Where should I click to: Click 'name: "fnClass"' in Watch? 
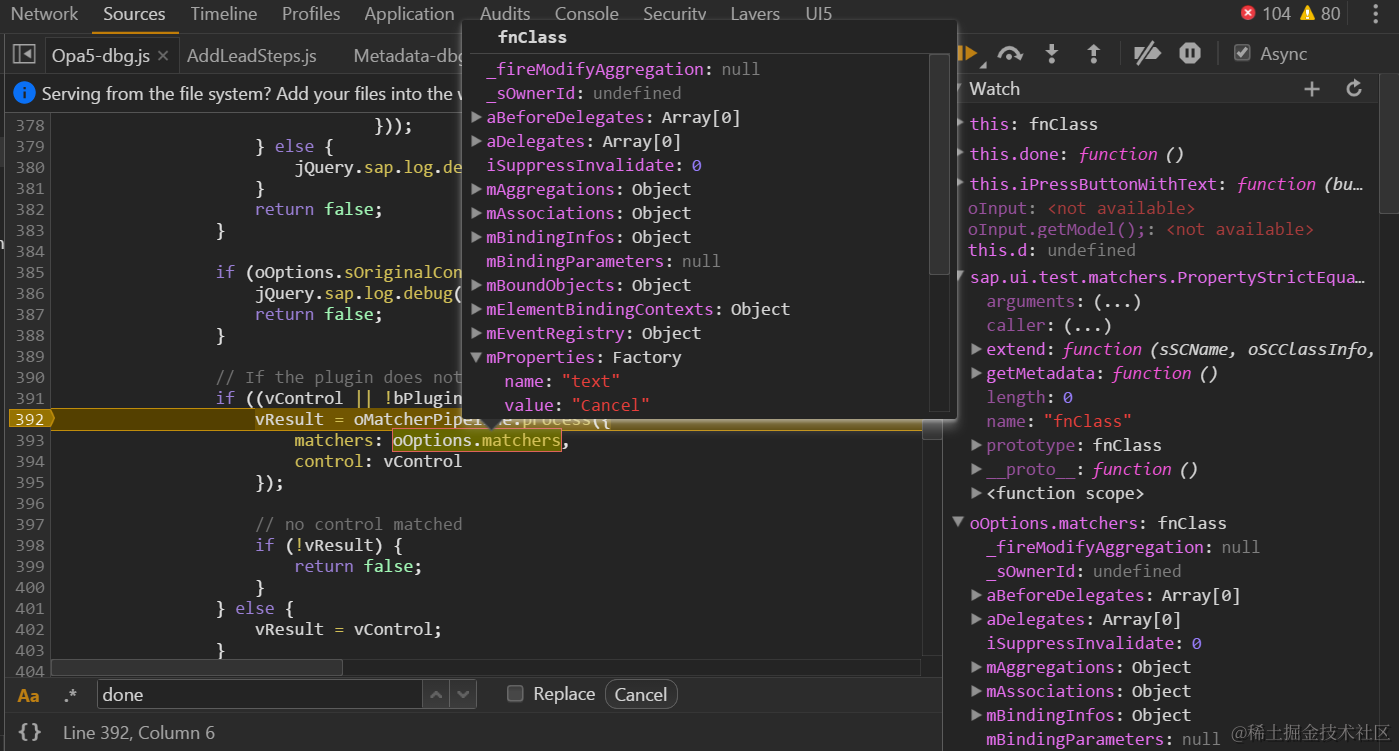click(x=1060, y=421)
